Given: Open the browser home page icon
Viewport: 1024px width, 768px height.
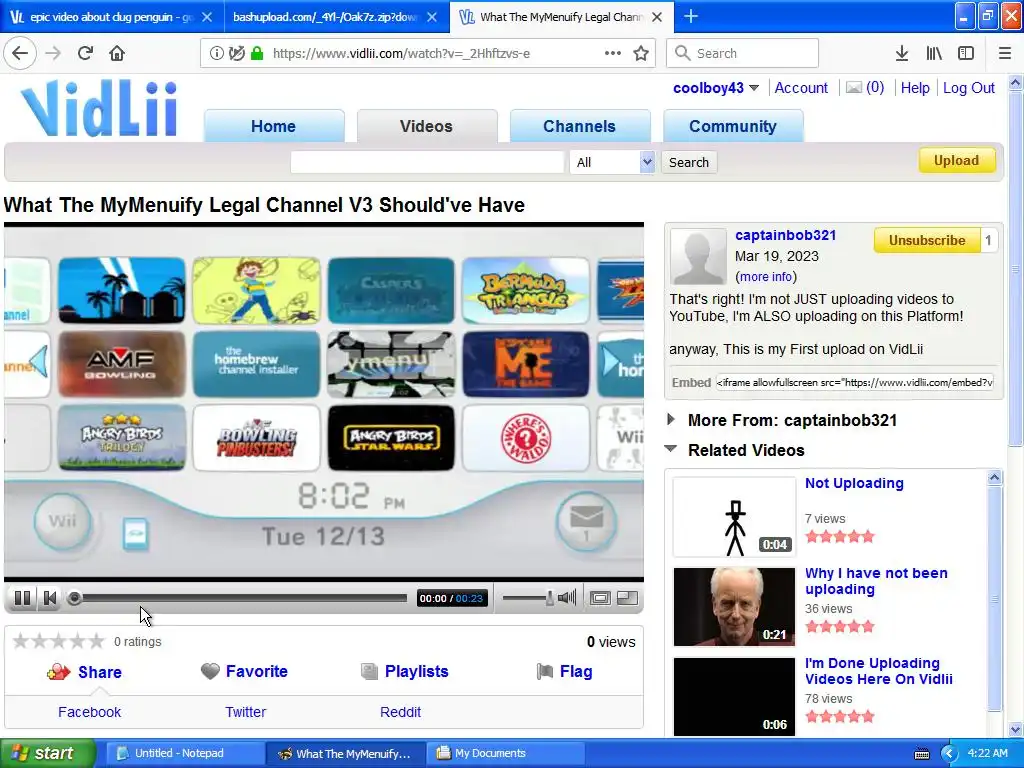Looking at the screenshot, I should point(117,53).
